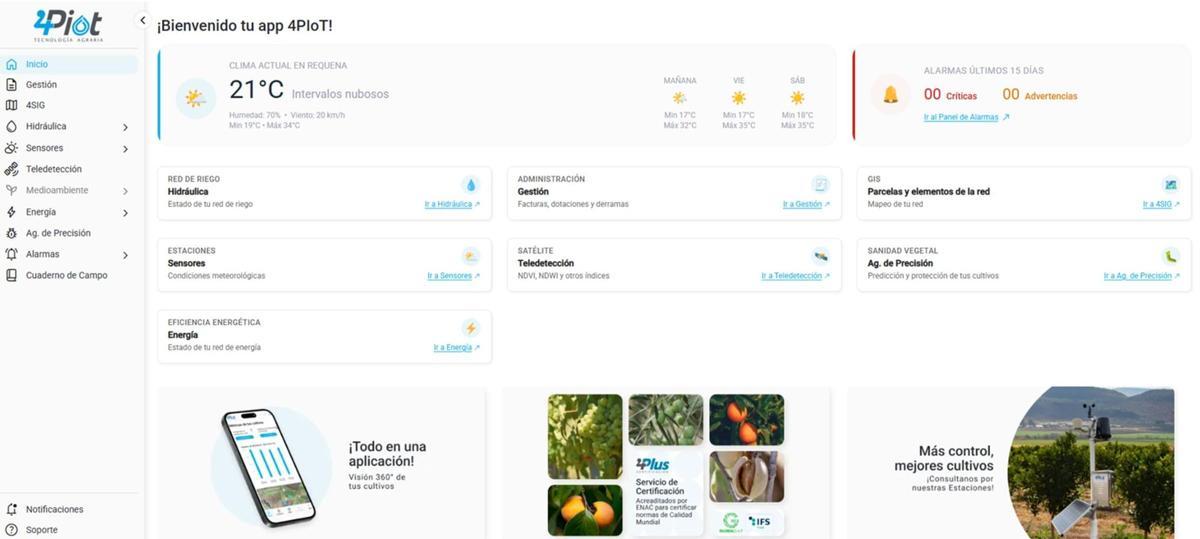The width and height of the screenshot is (1200, 539).
Task: Follow the Ir a Energía link
Action: [x=456, y=348]
